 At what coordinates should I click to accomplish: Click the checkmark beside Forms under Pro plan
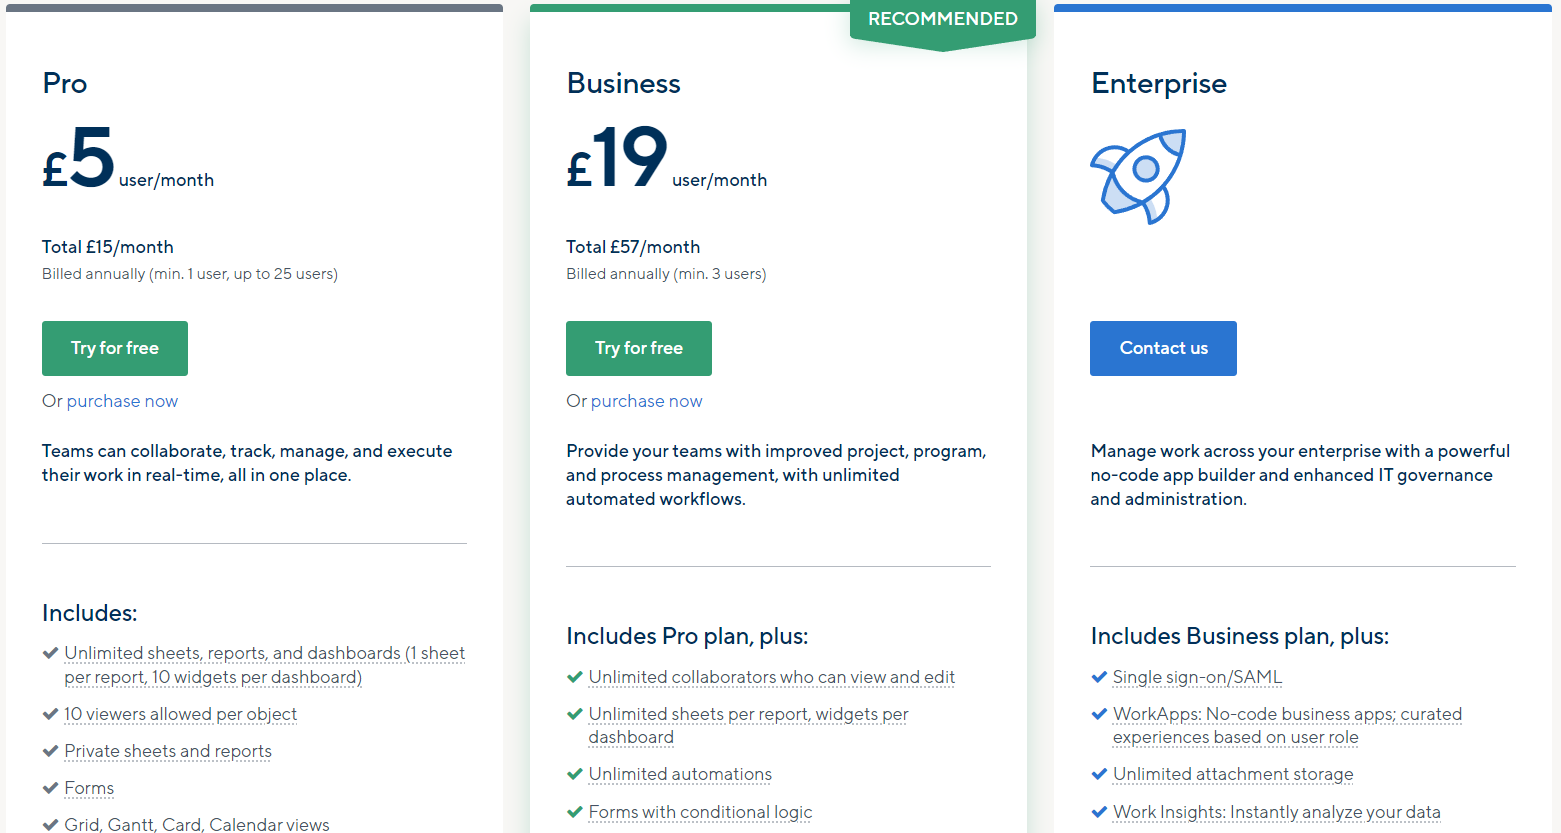click(48, 789)
